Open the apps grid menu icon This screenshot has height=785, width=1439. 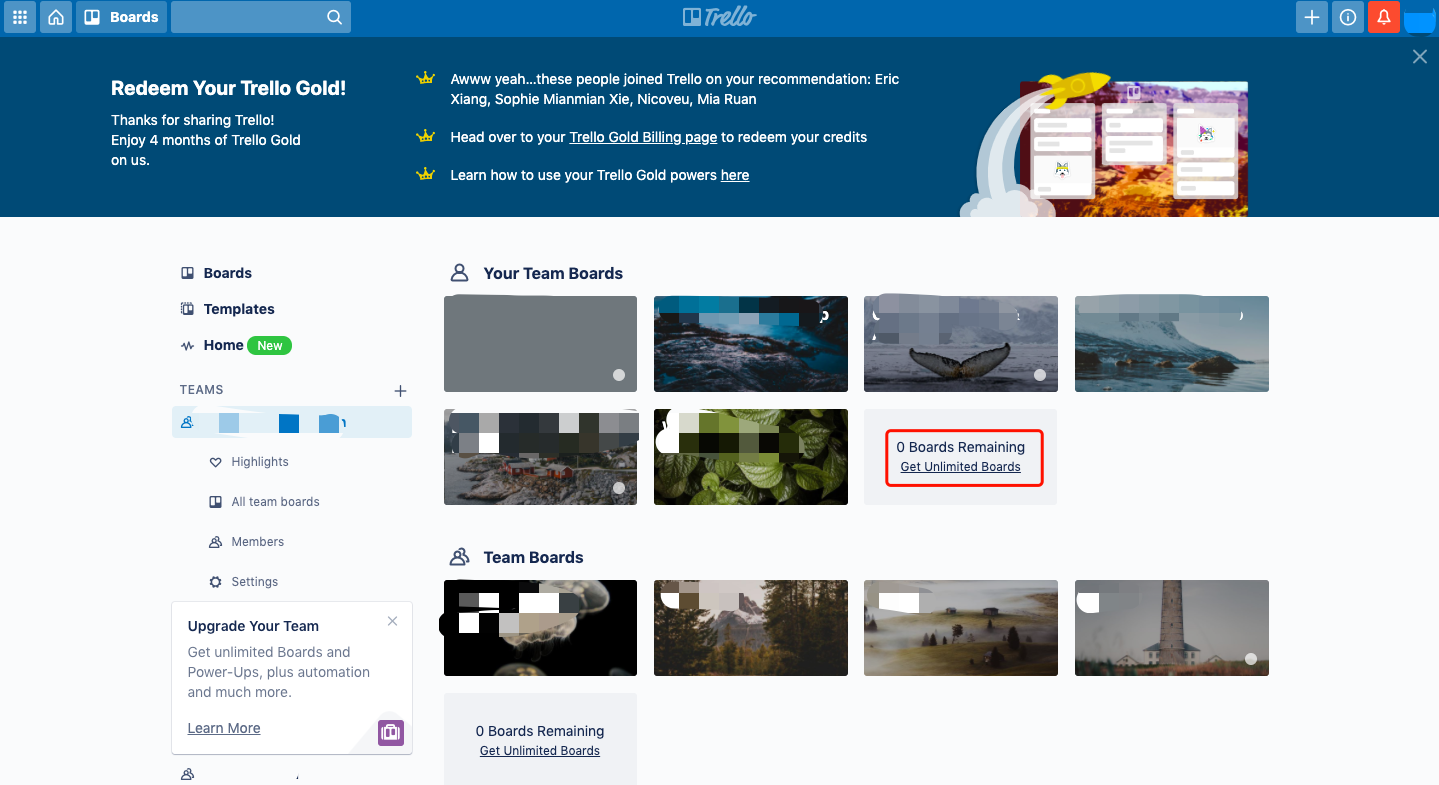point(20,17)
